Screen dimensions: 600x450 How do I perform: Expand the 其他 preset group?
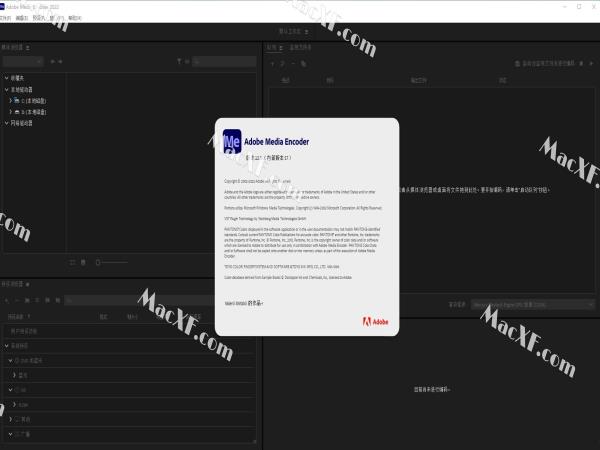click(x=10, y=419)
